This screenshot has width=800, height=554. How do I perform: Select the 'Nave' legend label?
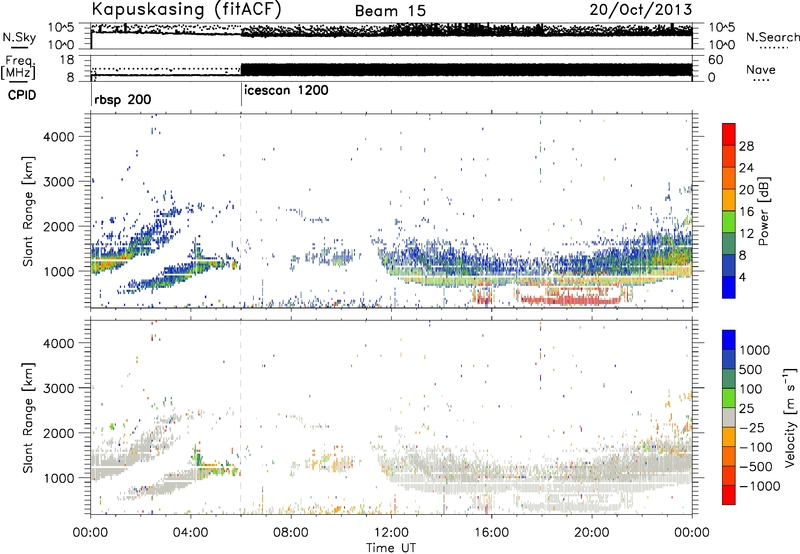pos(760,69)
